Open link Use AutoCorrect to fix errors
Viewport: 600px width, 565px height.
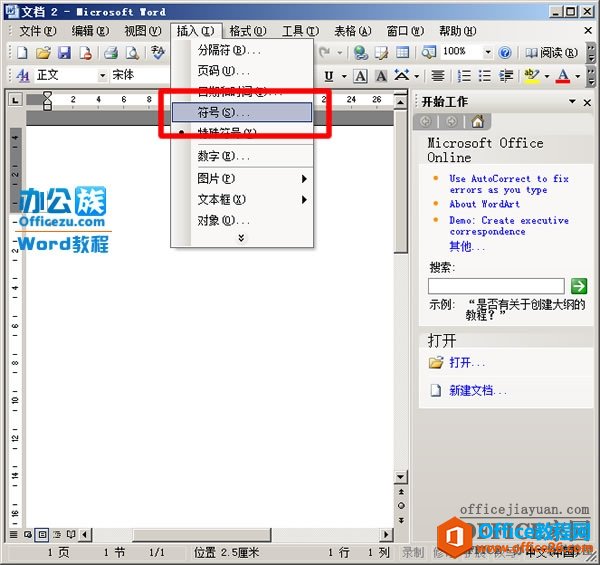point(509,184)
